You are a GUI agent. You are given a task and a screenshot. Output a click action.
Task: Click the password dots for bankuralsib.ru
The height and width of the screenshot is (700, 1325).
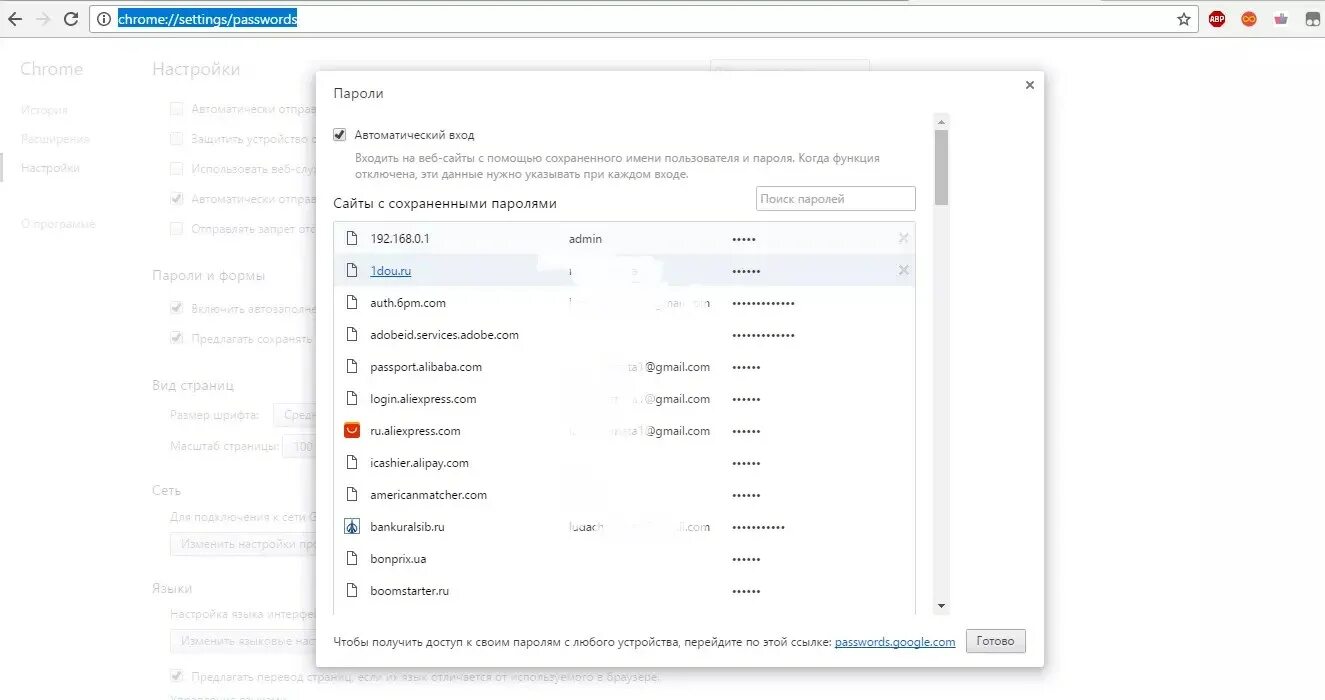[x=758, y=527]
